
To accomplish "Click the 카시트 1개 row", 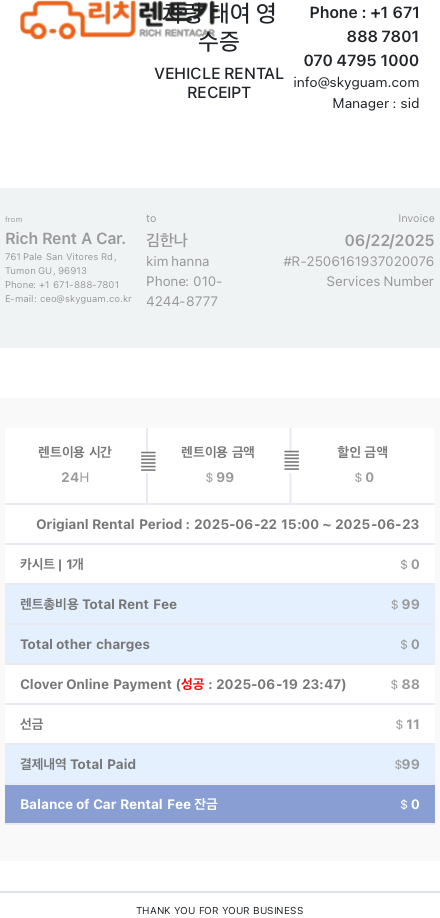I will [220, 564].
